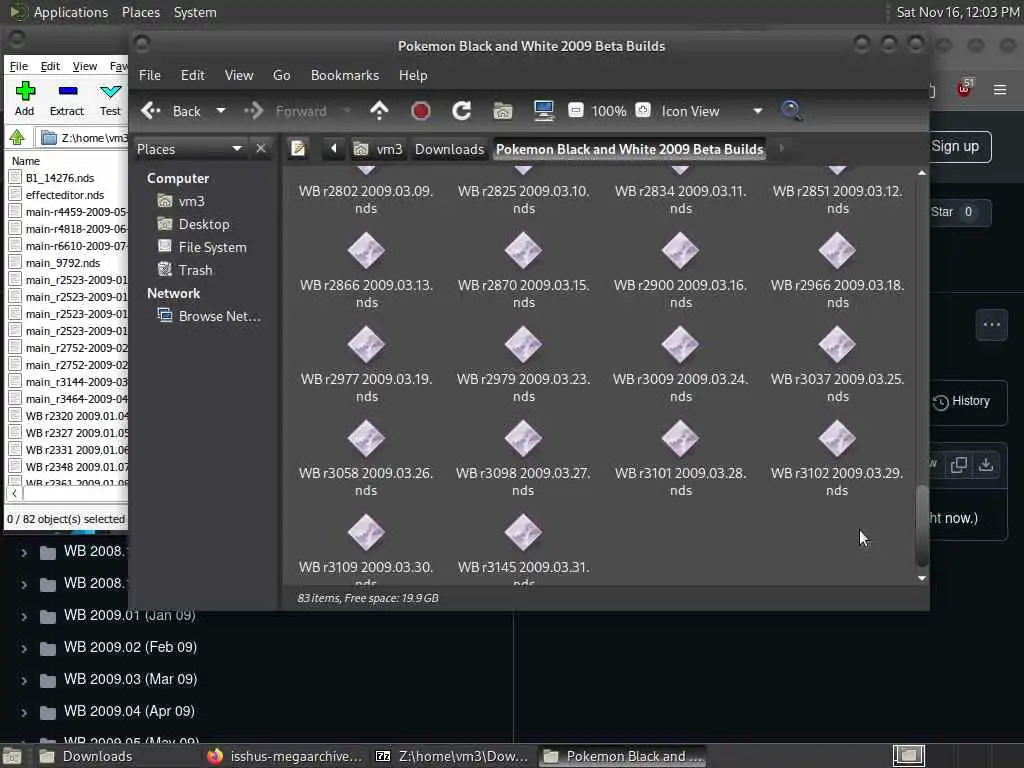Click Extract in 7-Zip window
Screen dimensions: 1024x768
pyautogui.click(x=67, y=99)
